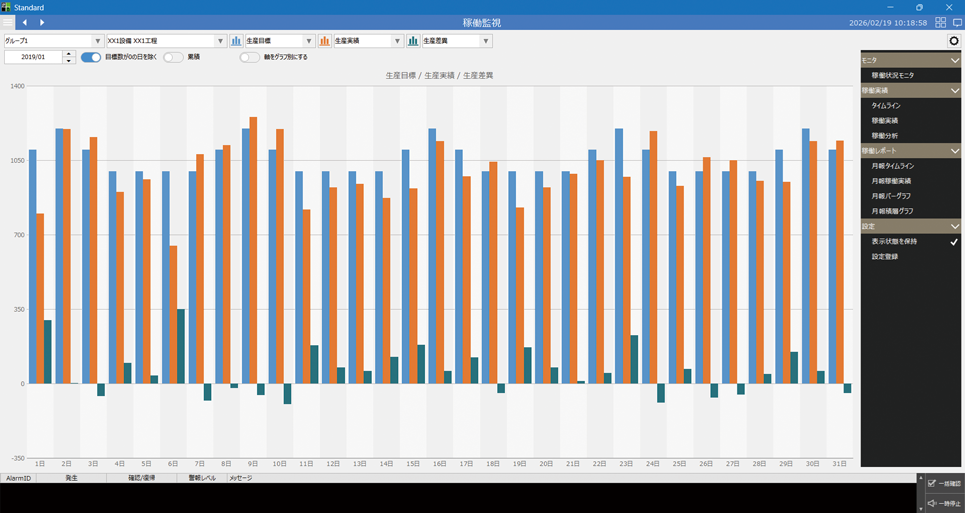Screen dimensions: 965x513
Task: Open 月報バーグラフ report
Action: [x=891, y=196]
